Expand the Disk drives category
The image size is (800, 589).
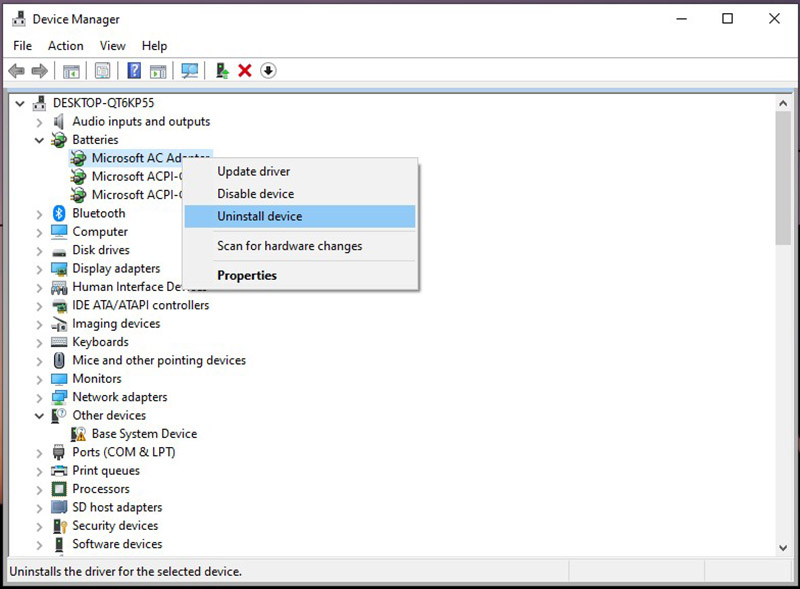click(x=39, y=250)
